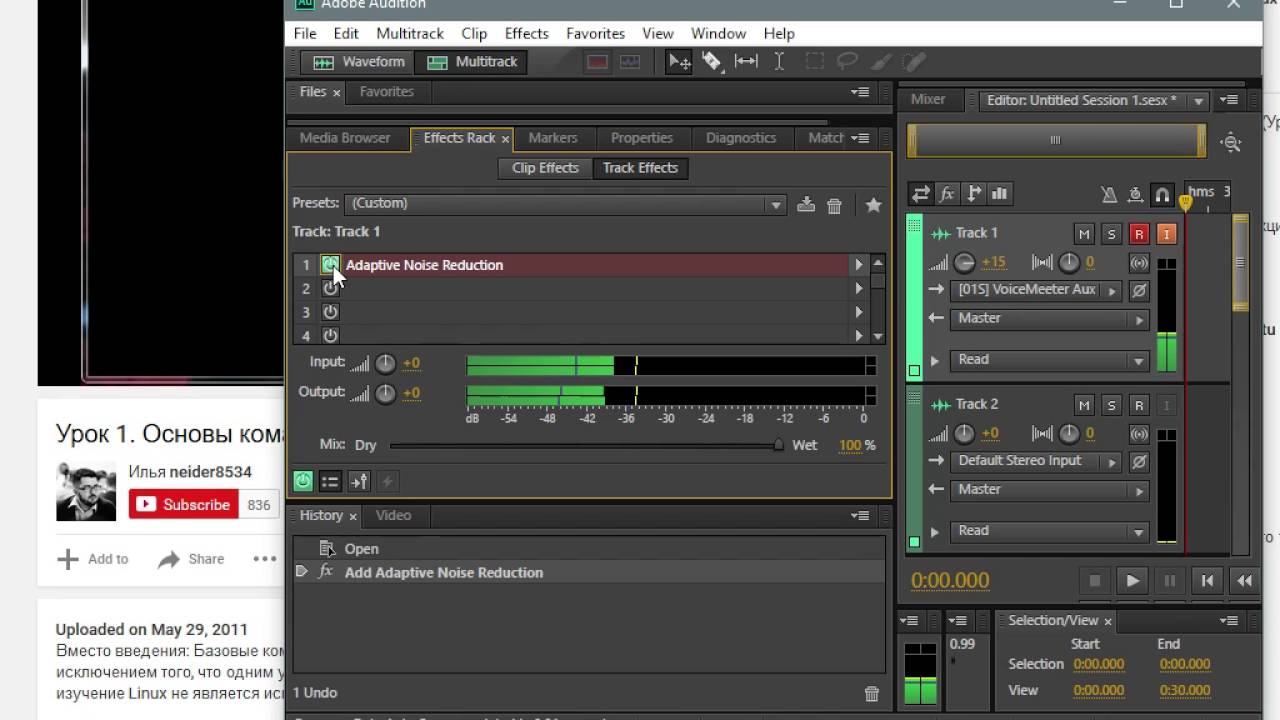Toggle the metronome icon
1280x720 pixels.
[x=1108, y=195]
